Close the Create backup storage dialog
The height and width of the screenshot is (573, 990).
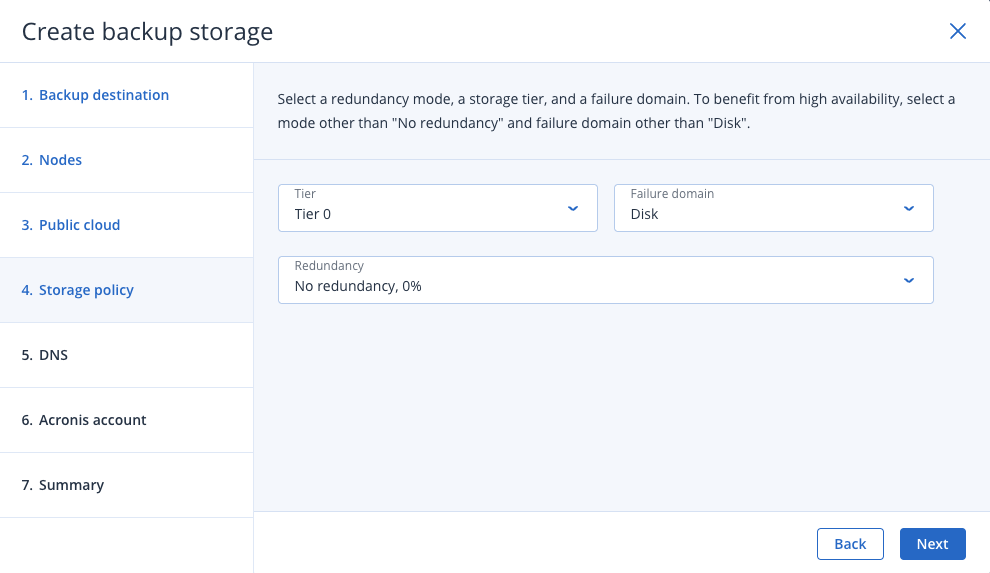pos(958,31)
